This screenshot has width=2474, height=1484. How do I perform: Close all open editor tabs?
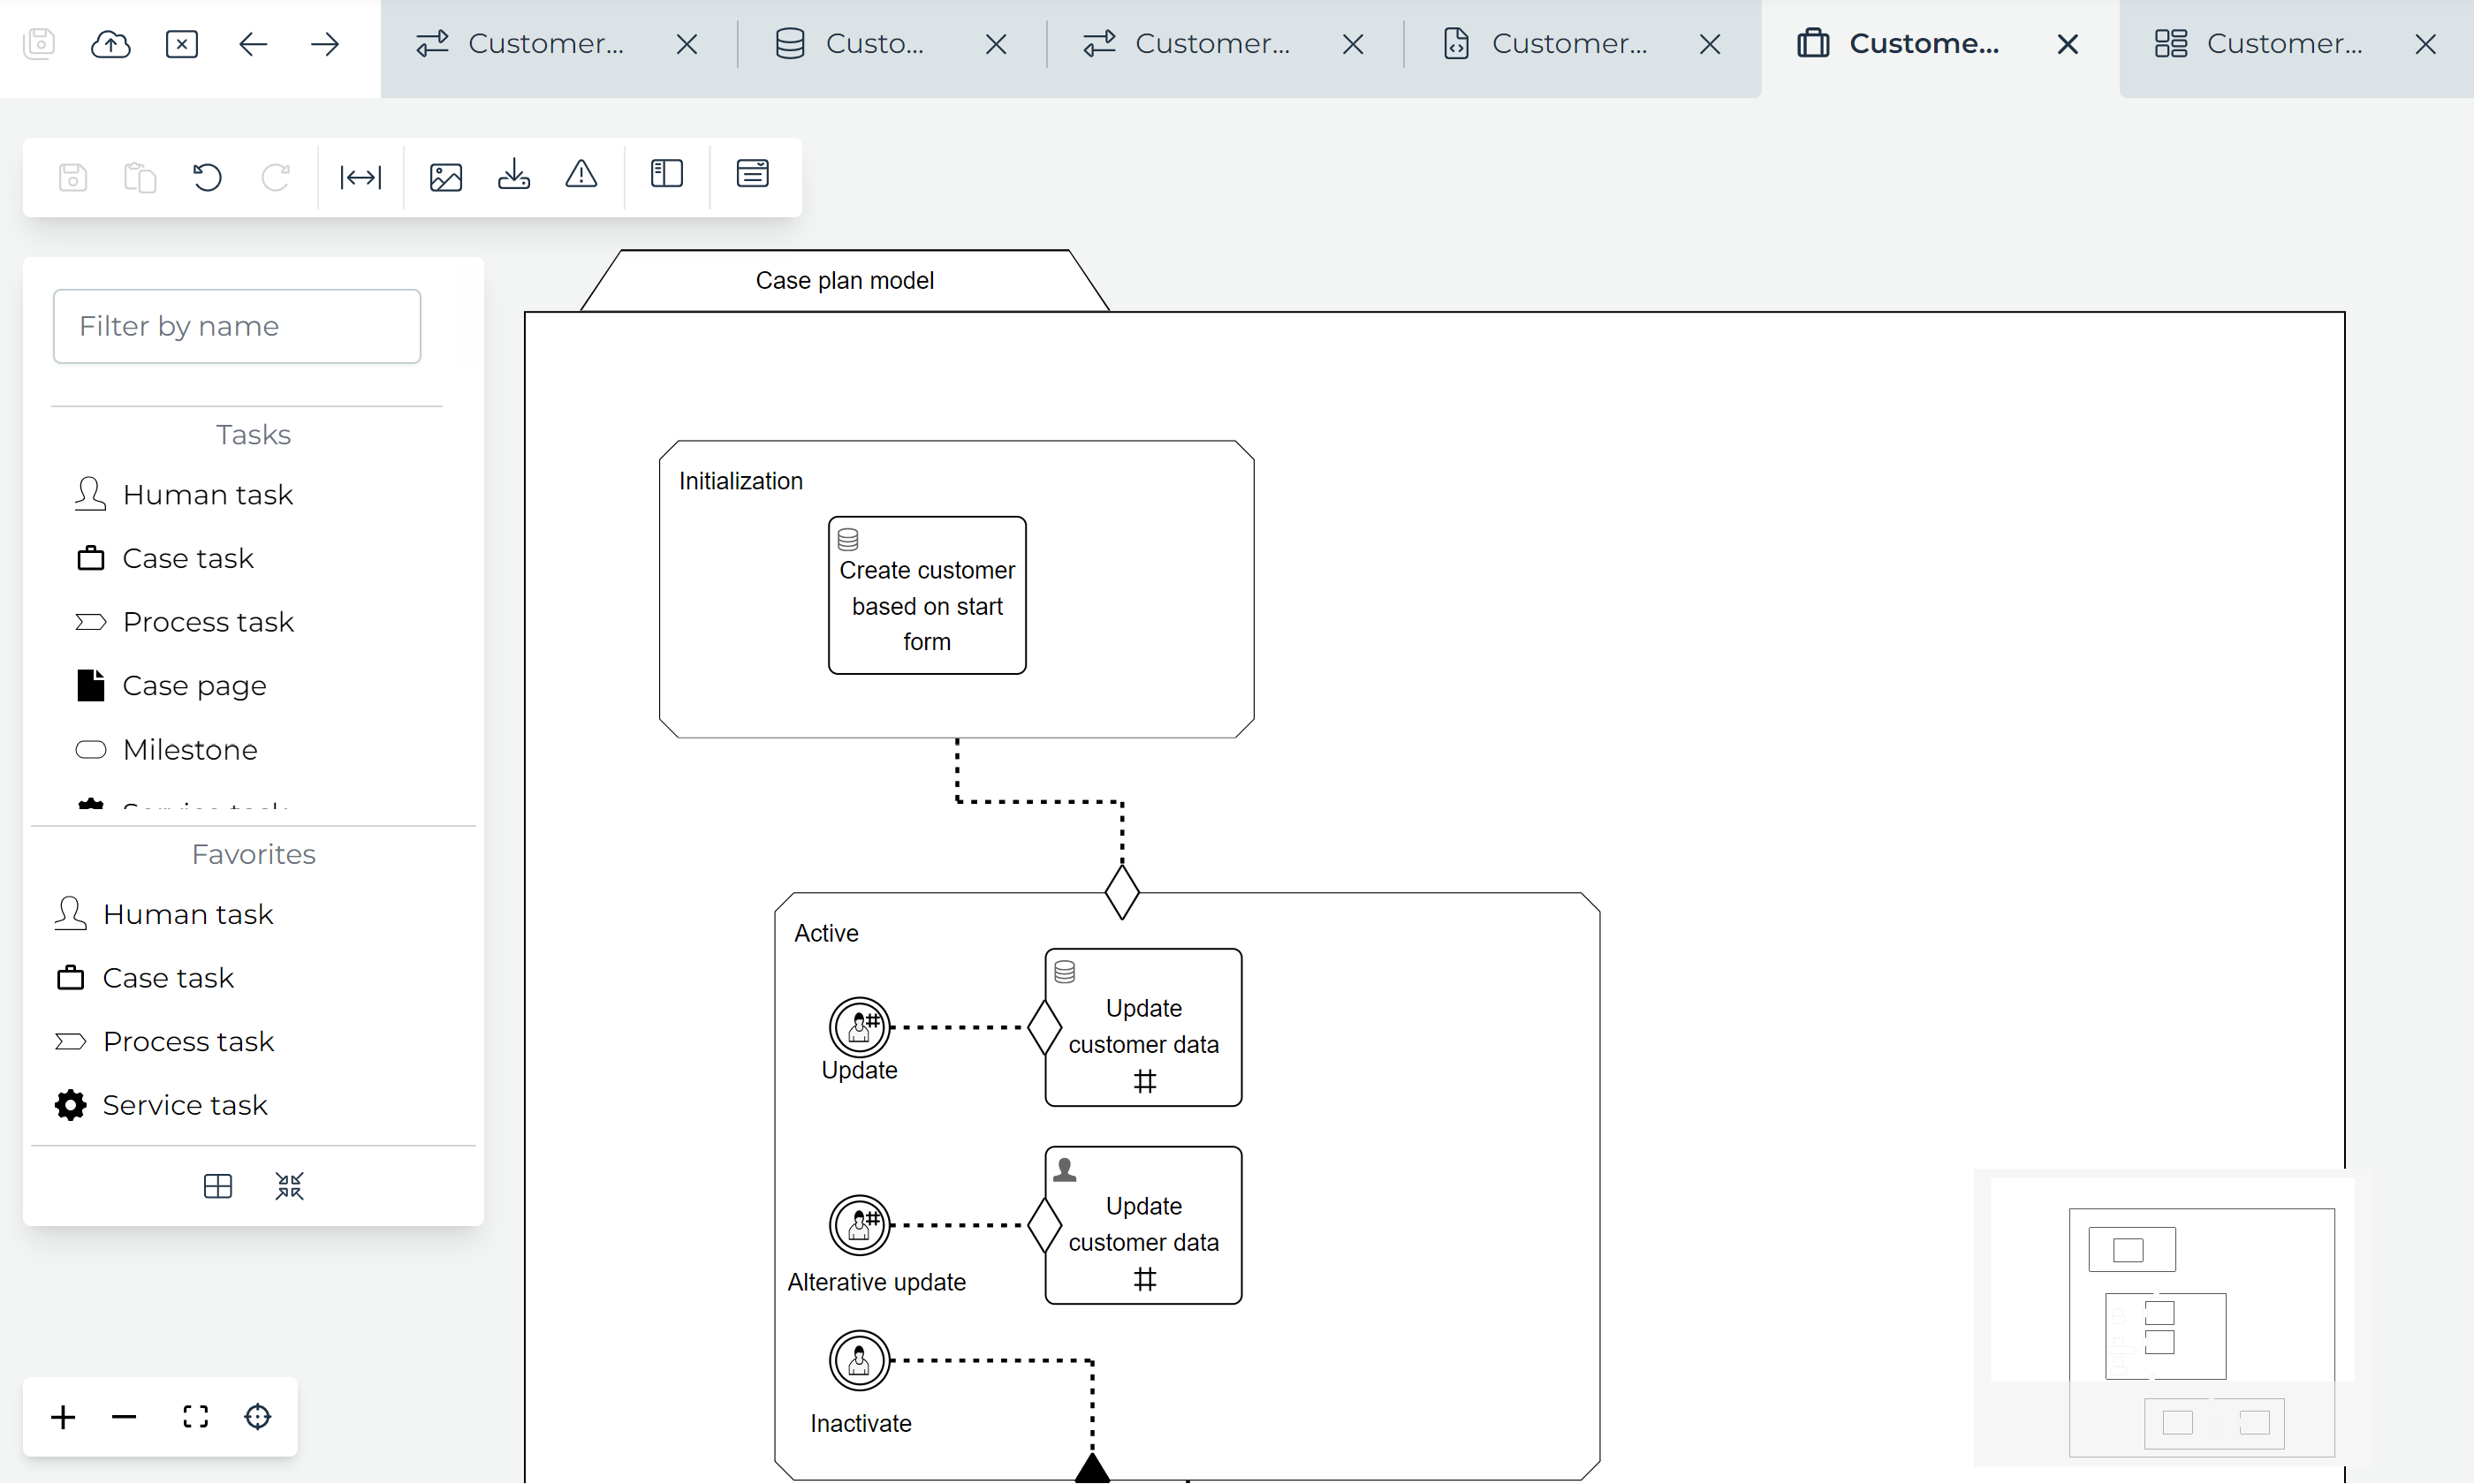click(182, 43)
